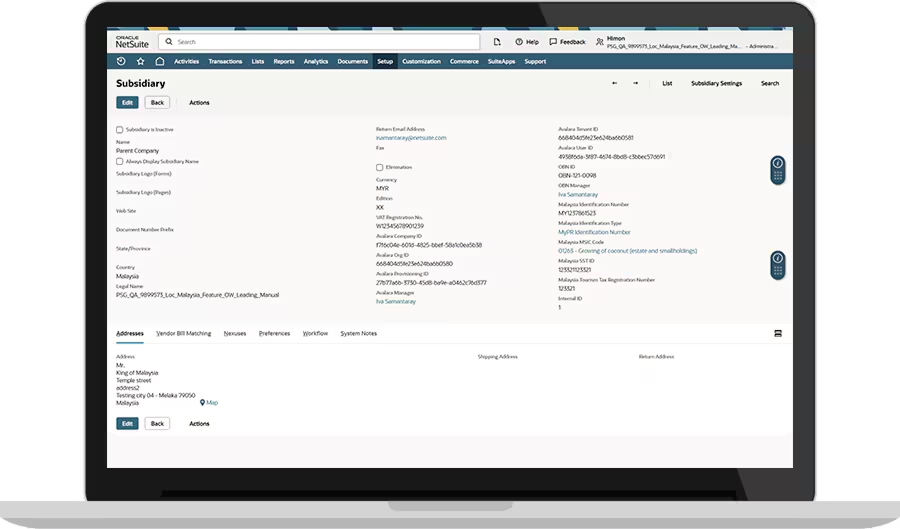Open the upper floating help widget

(x=778, y=170)
